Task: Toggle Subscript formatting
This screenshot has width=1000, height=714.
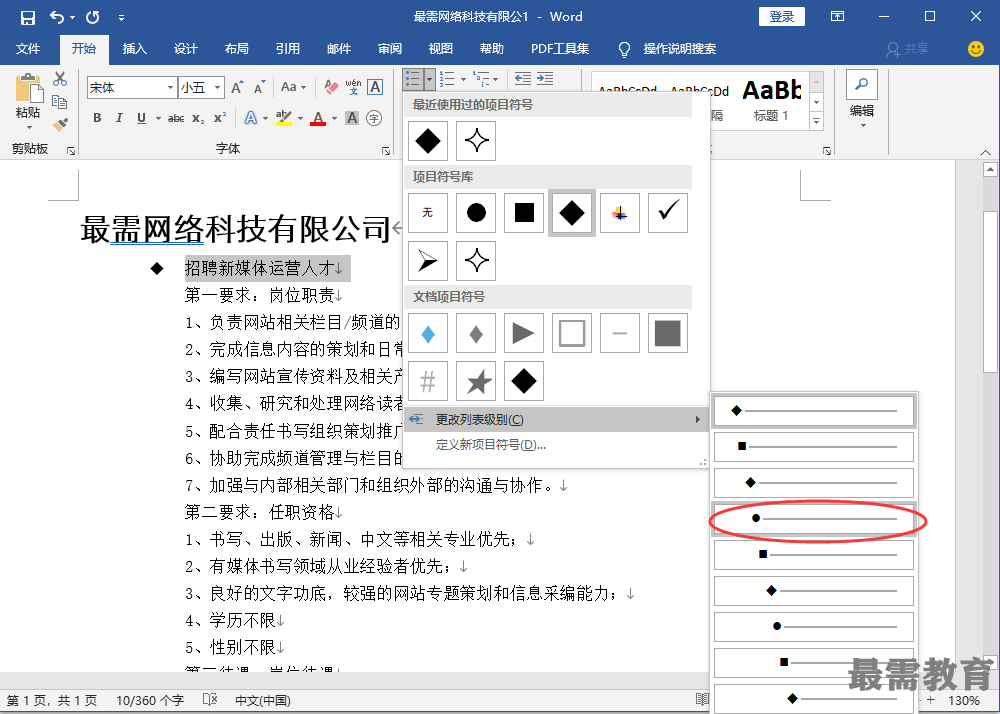Action: click(198, 119)
